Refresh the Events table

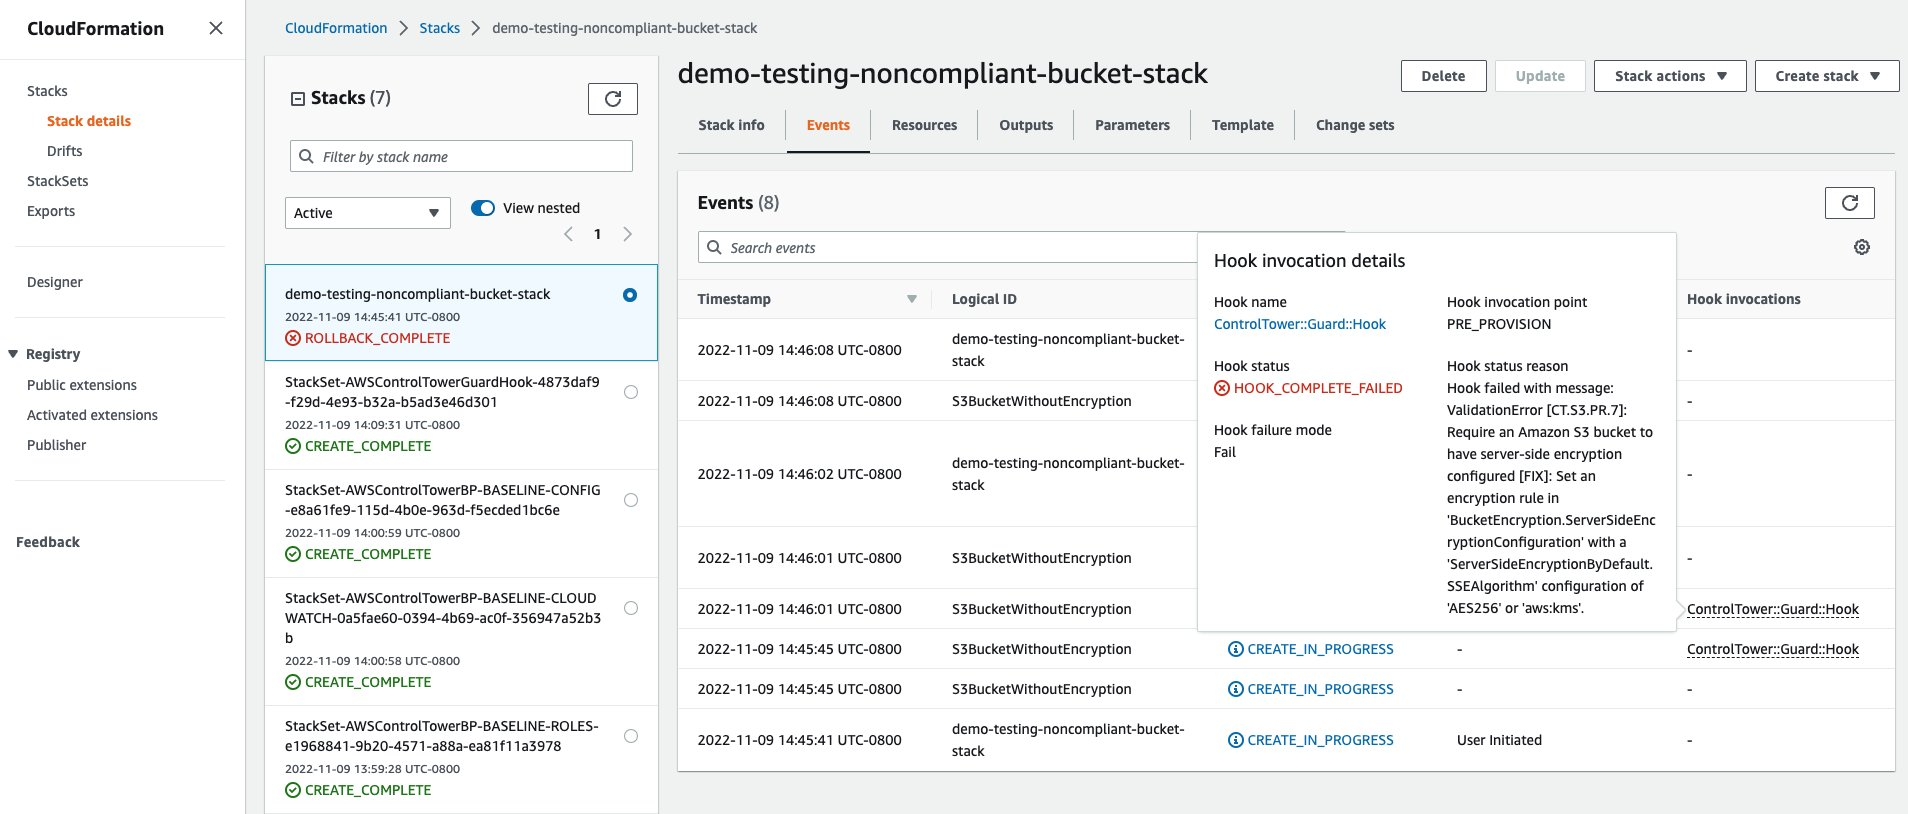tap(1849, 203)
